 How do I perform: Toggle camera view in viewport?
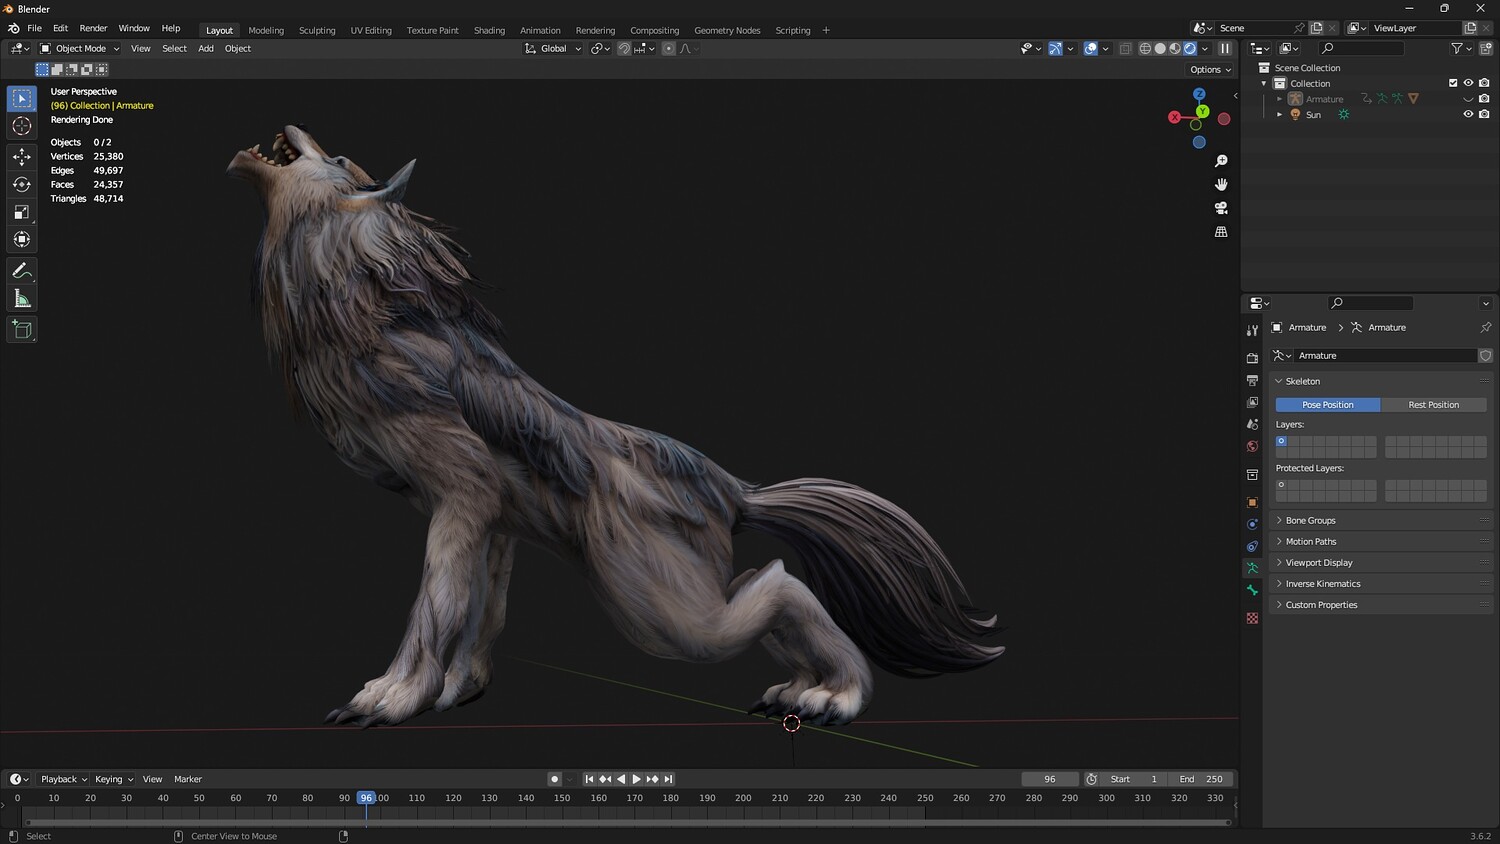[x=1221, y=208]
